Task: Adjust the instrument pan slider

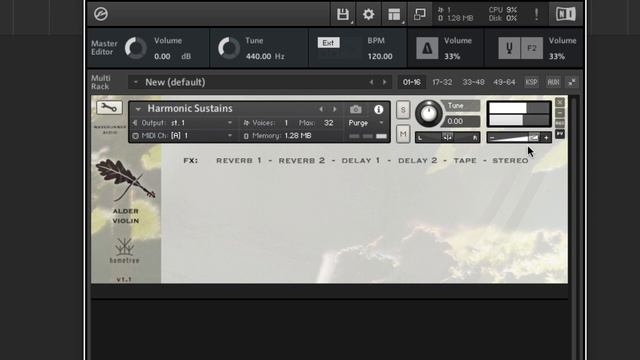Action: [x=447, y=137]
